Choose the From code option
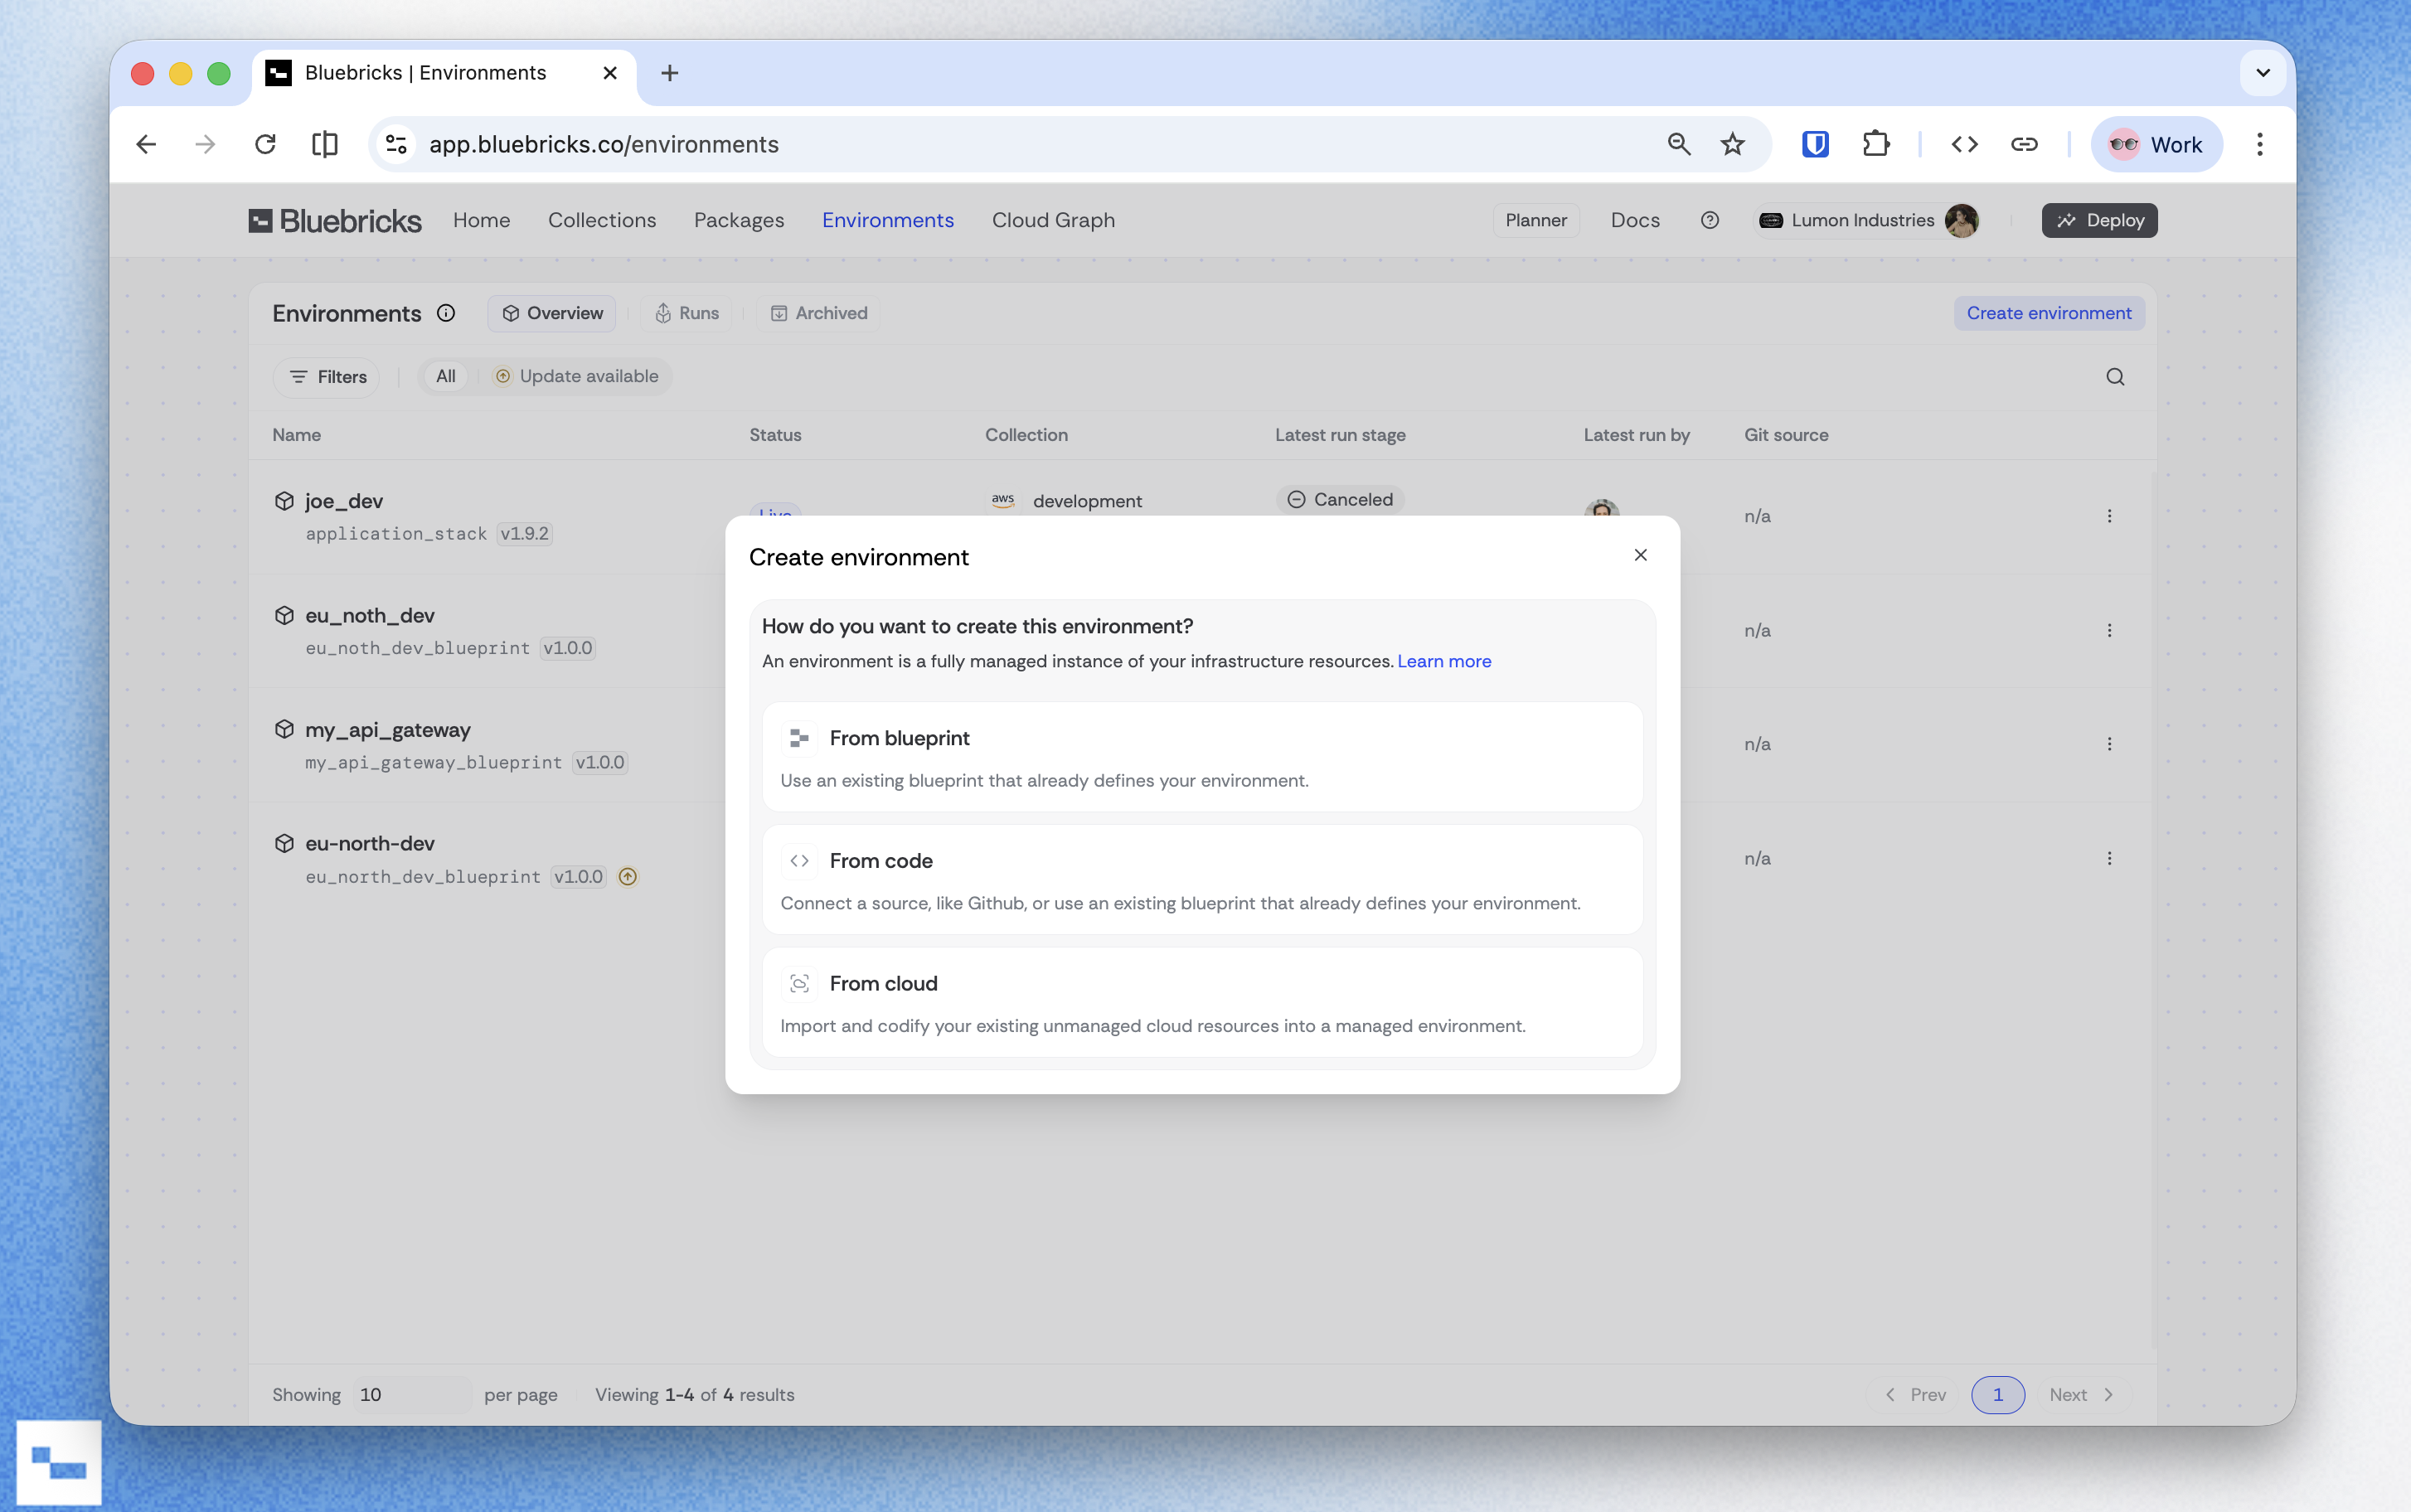 1202,880
